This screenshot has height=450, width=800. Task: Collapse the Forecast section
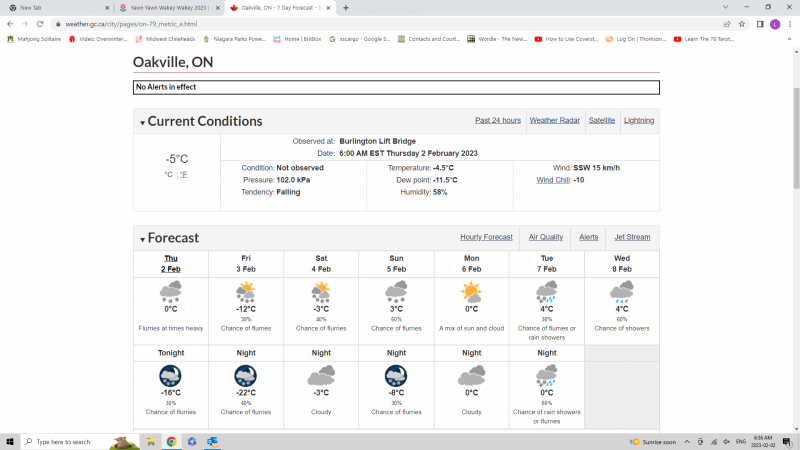click(x=142, y=240)
